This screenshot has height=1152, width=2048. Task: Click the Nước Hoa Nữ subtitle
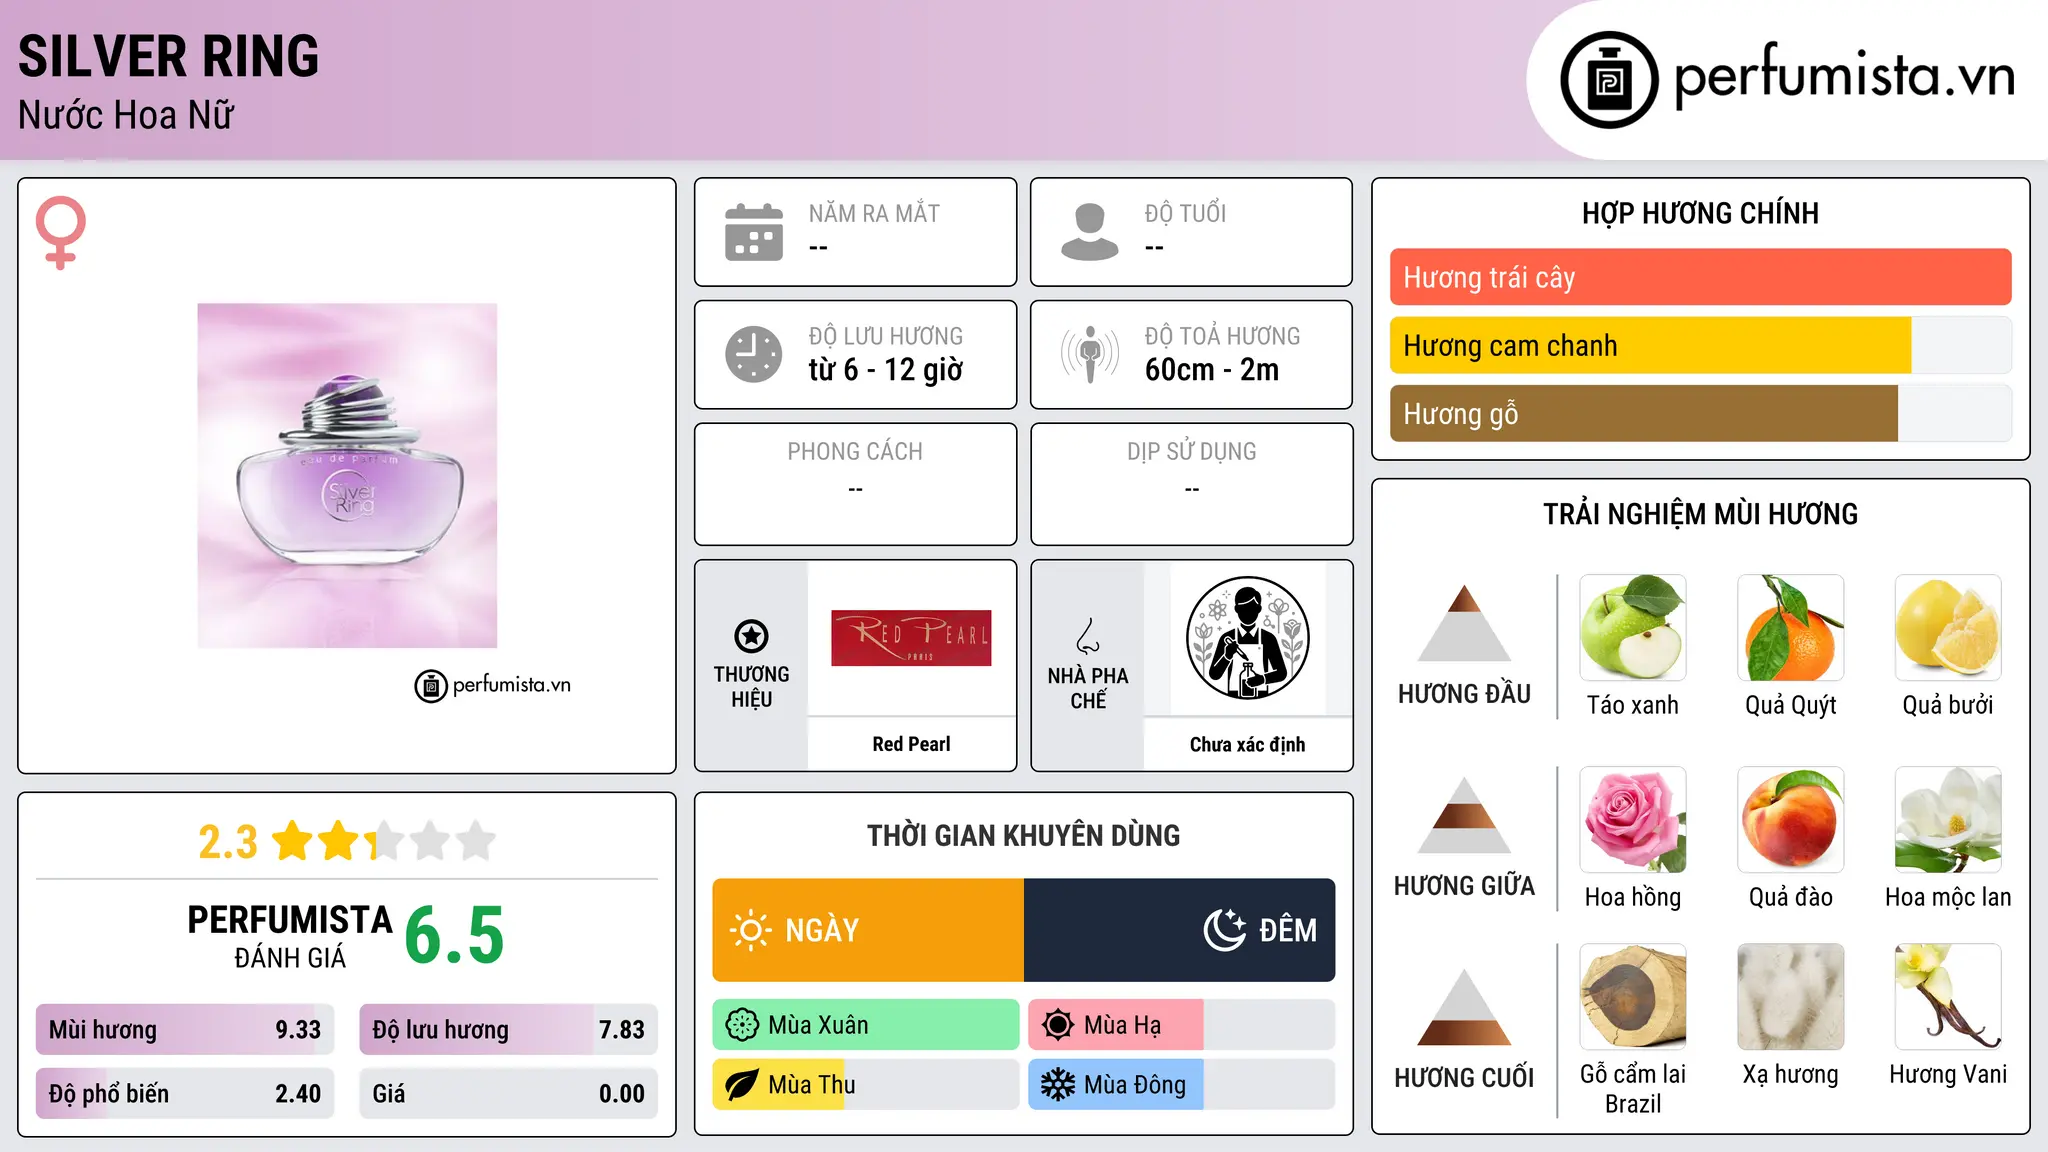pyautogui.click(x=126, y=115)
